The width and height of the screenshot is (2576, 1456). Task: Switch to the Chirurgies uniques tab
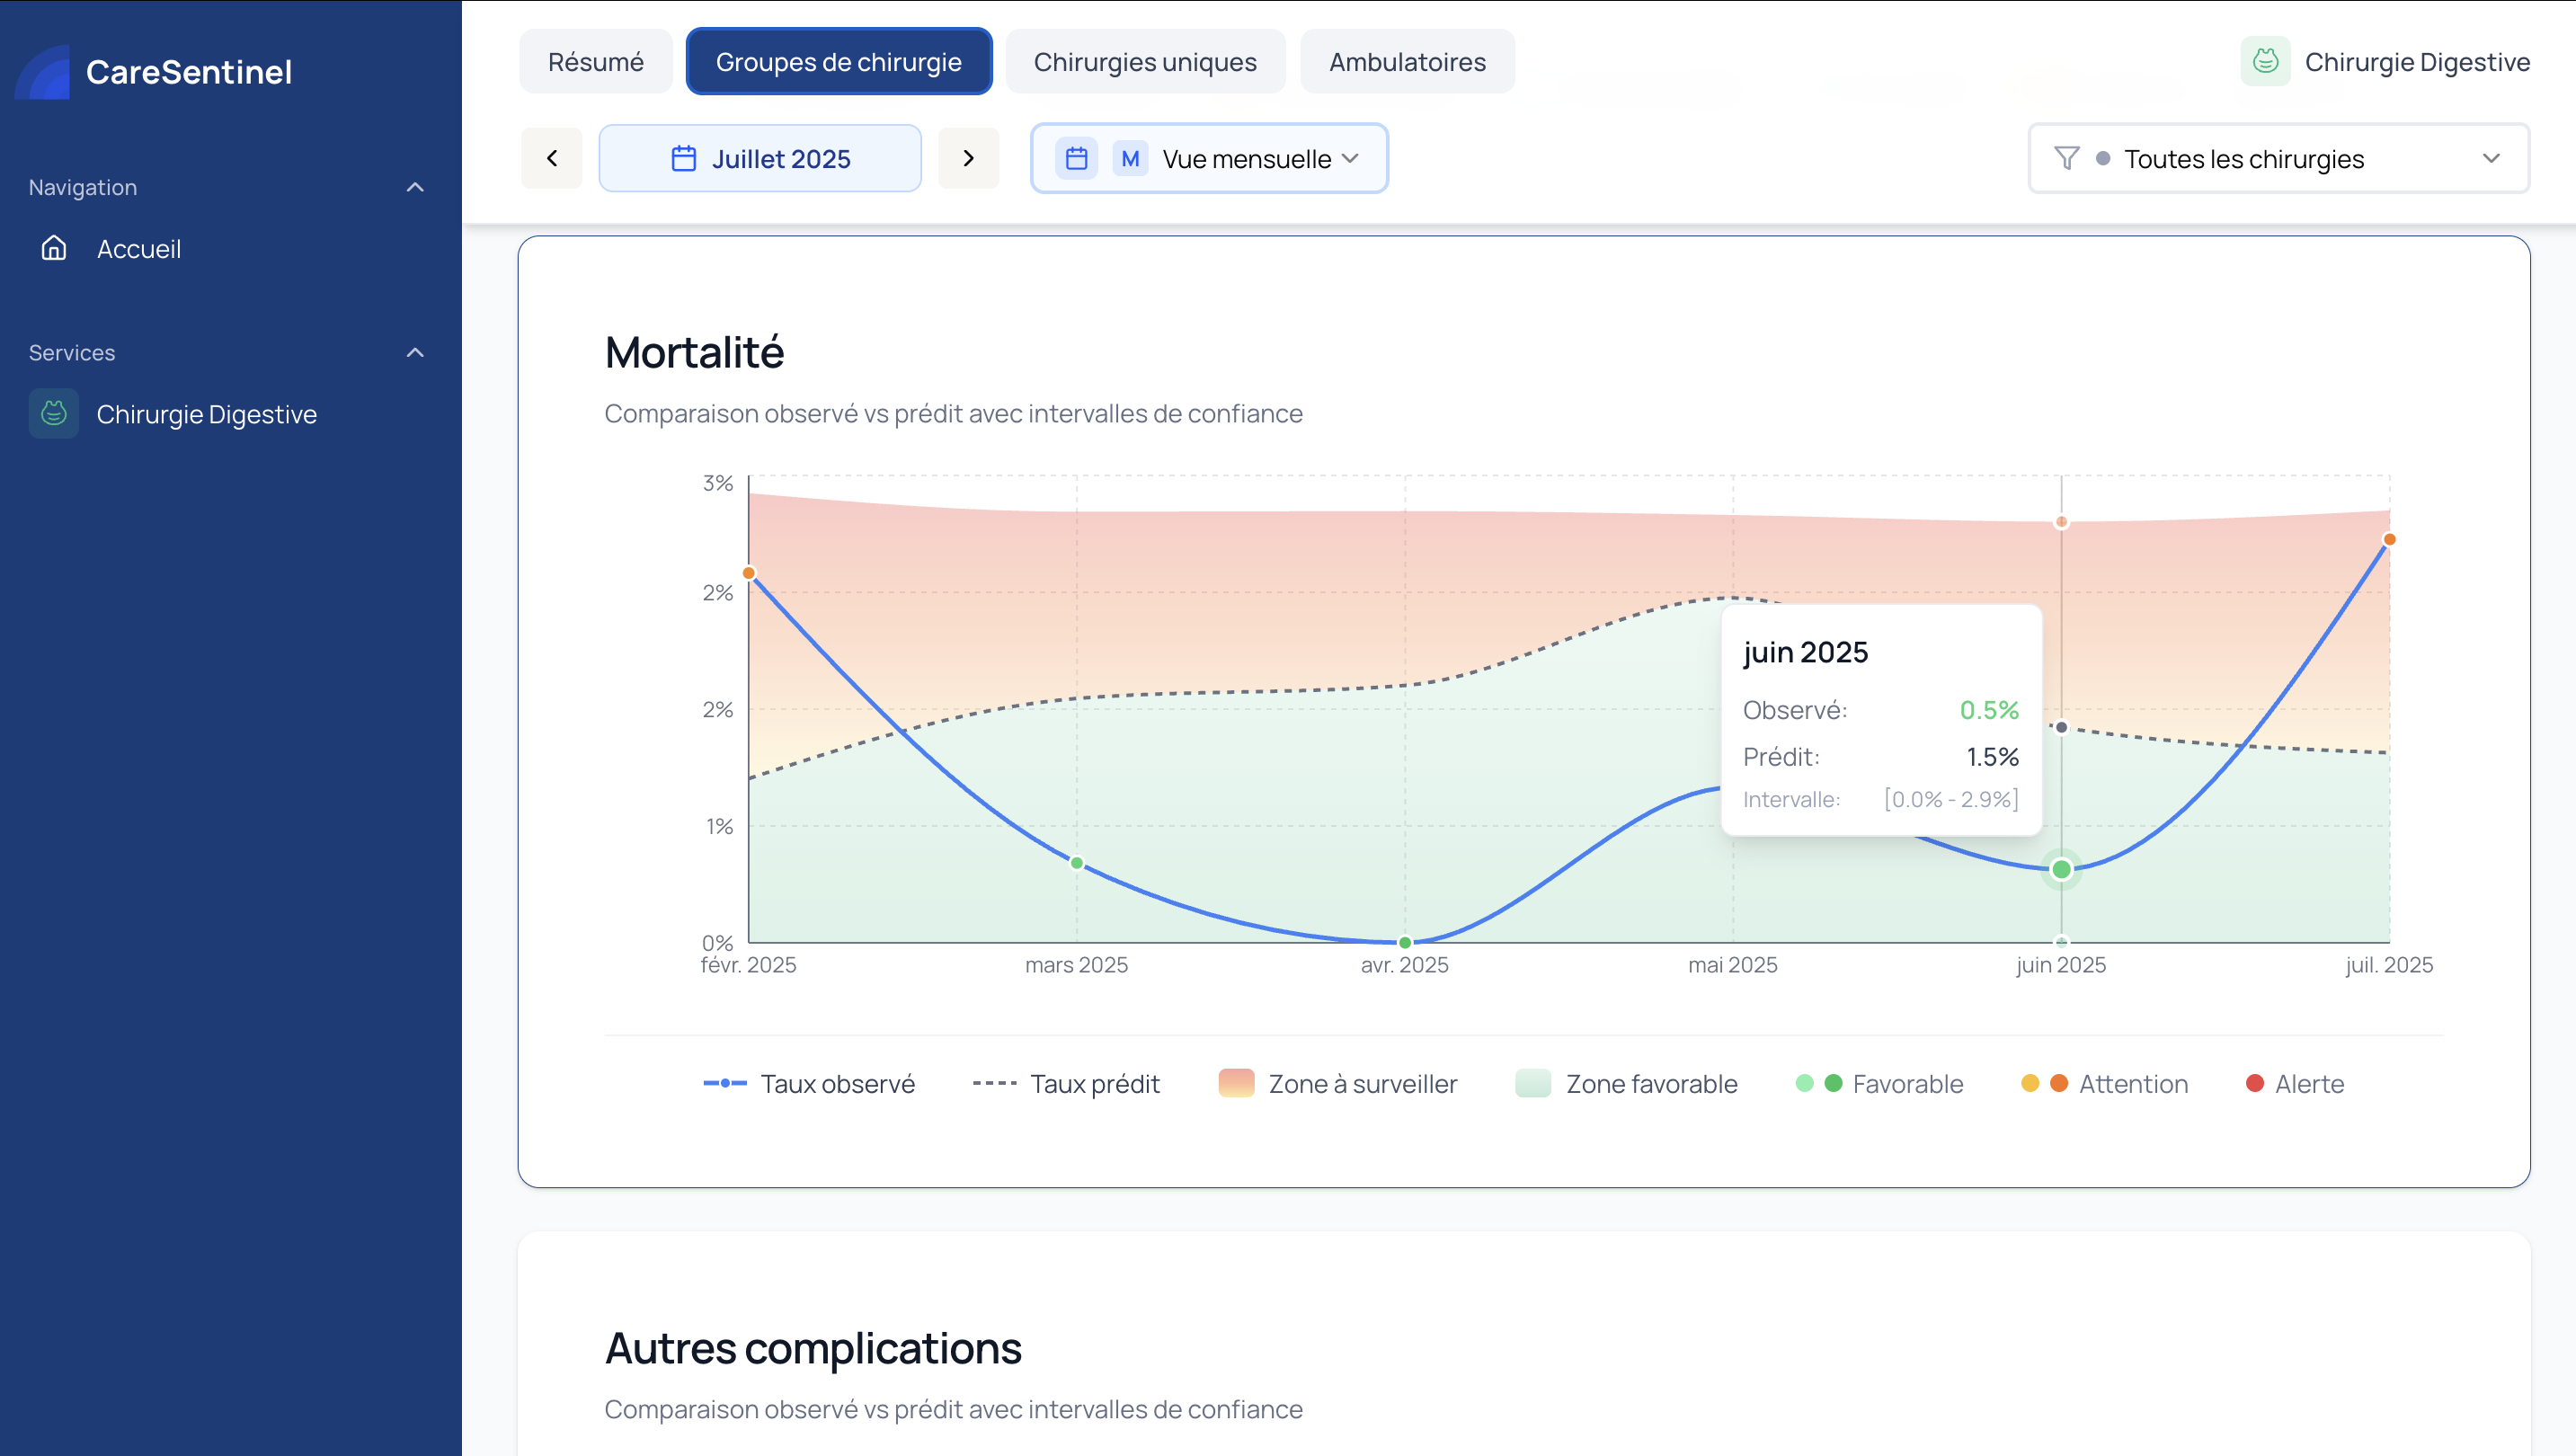(x=1146, y=61)
